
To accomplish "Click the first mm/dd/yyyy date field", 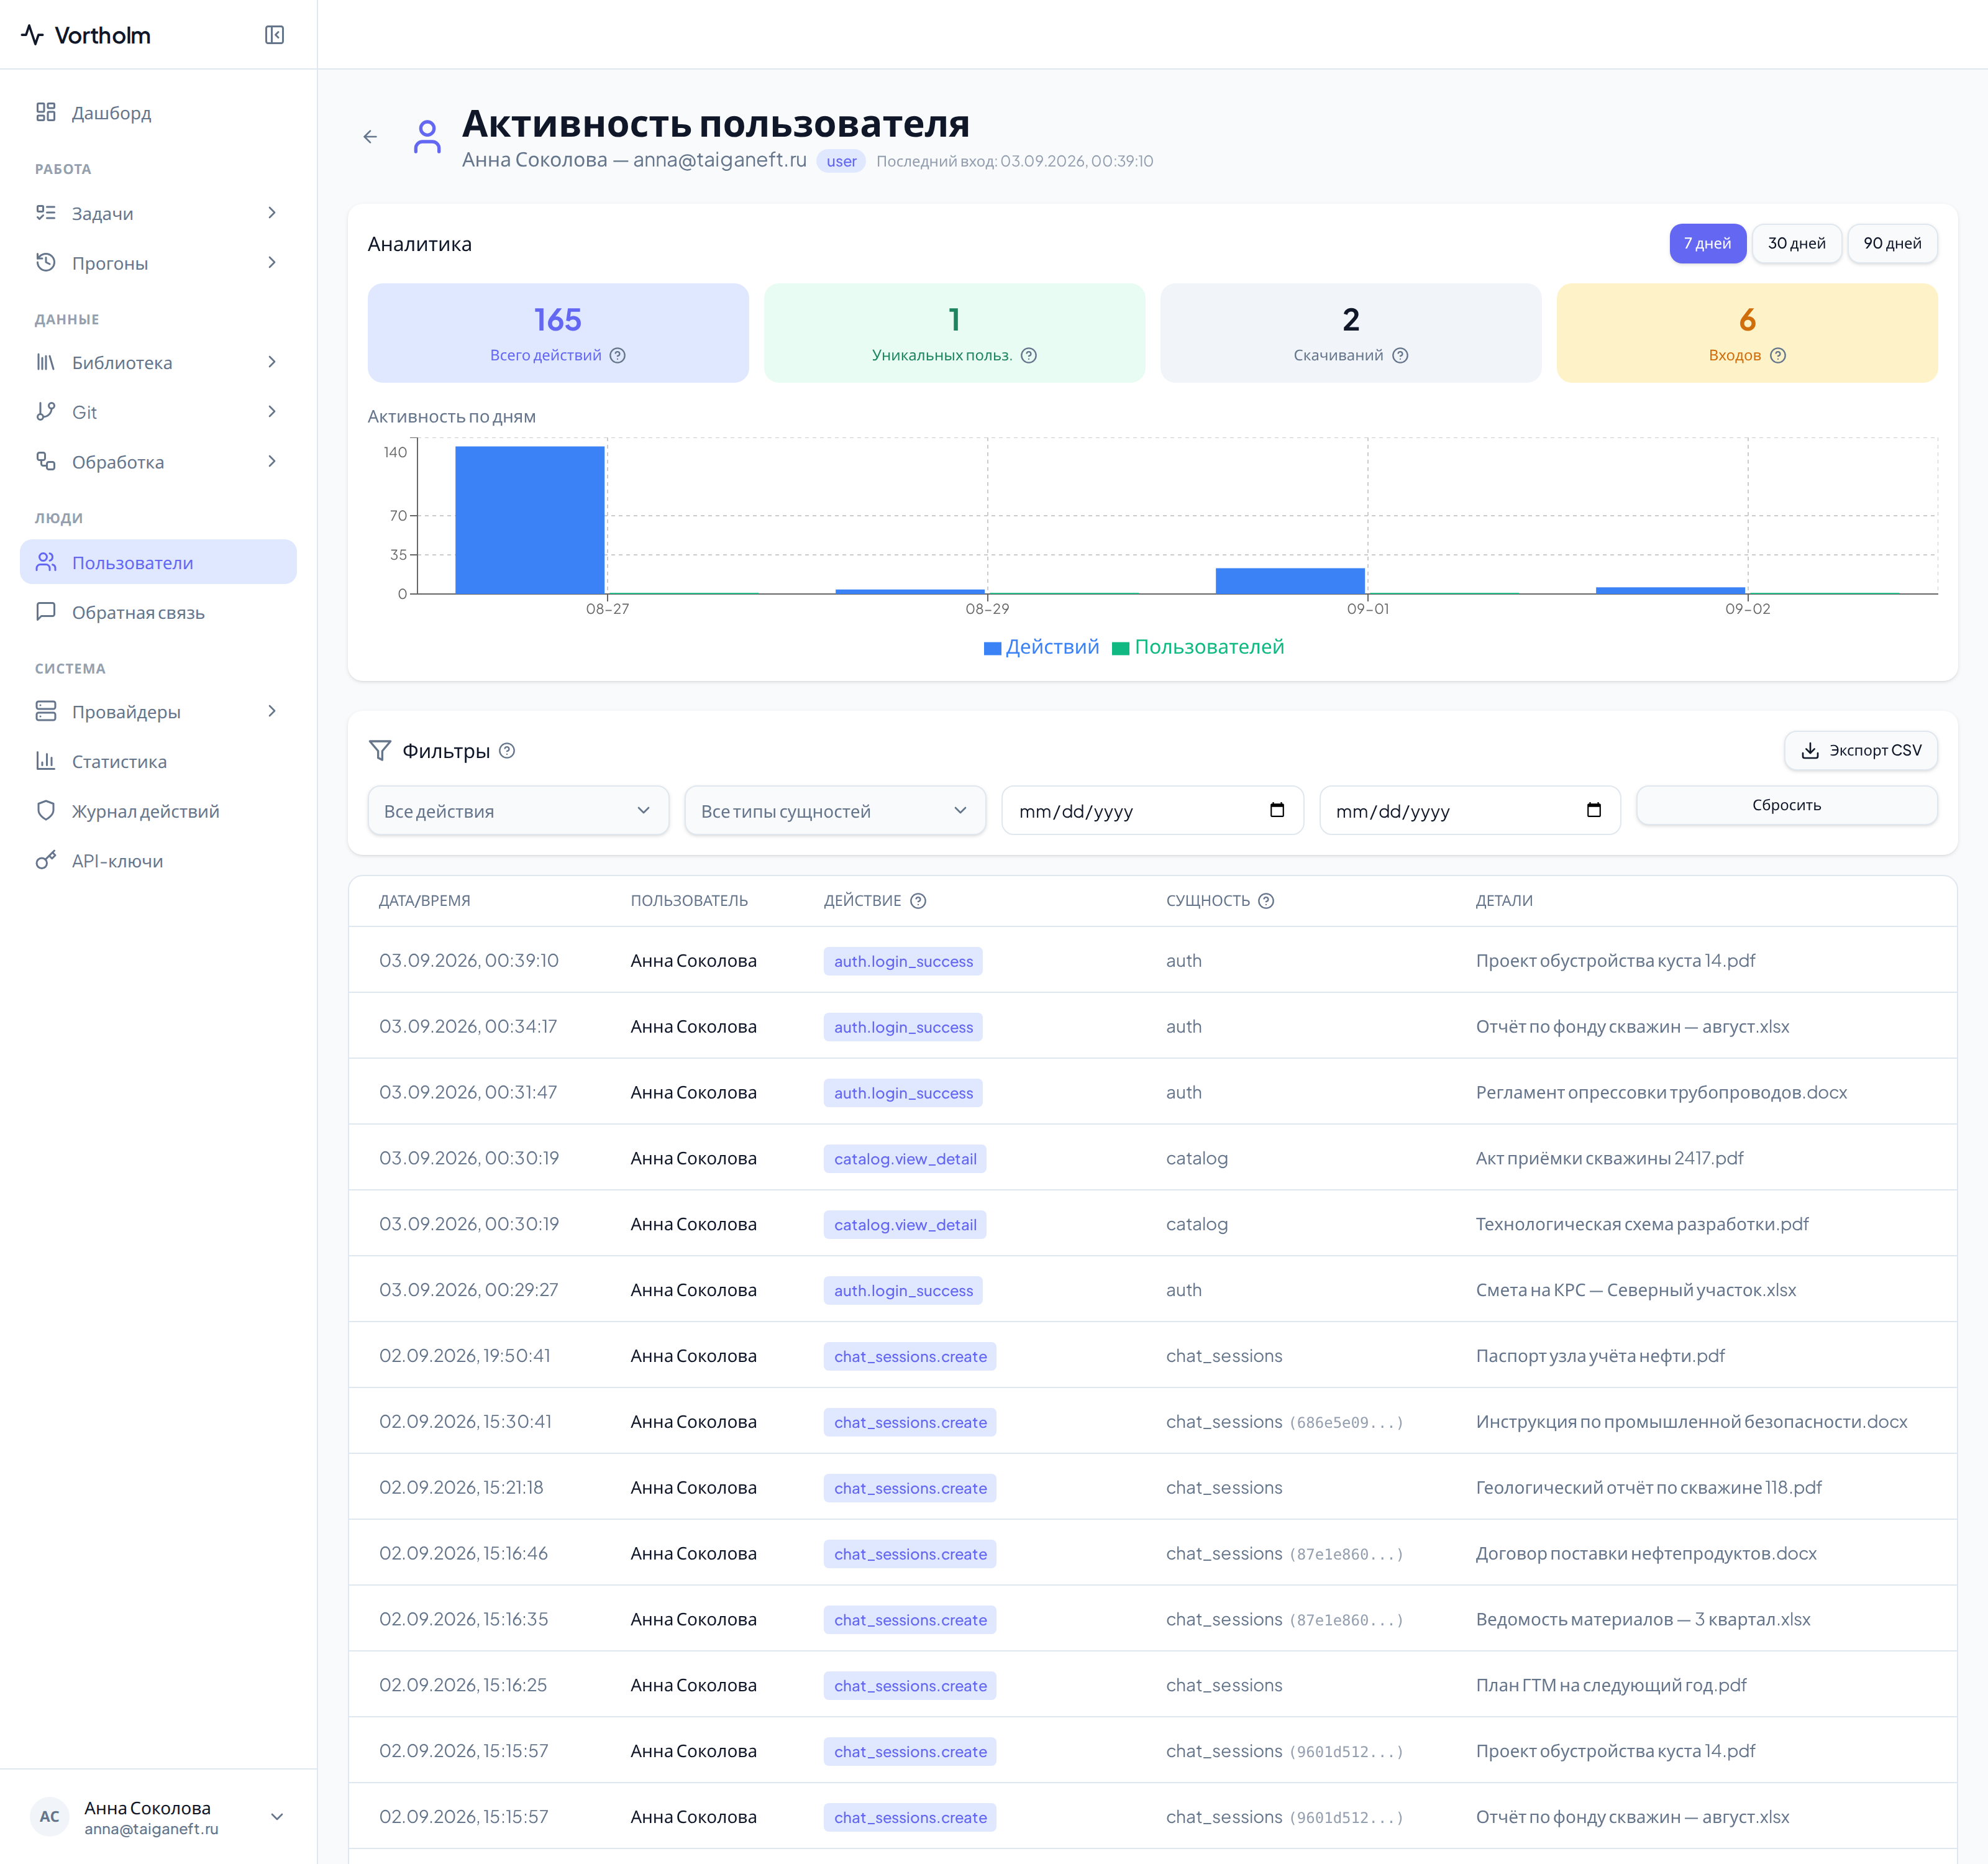I will [1152, 810].
